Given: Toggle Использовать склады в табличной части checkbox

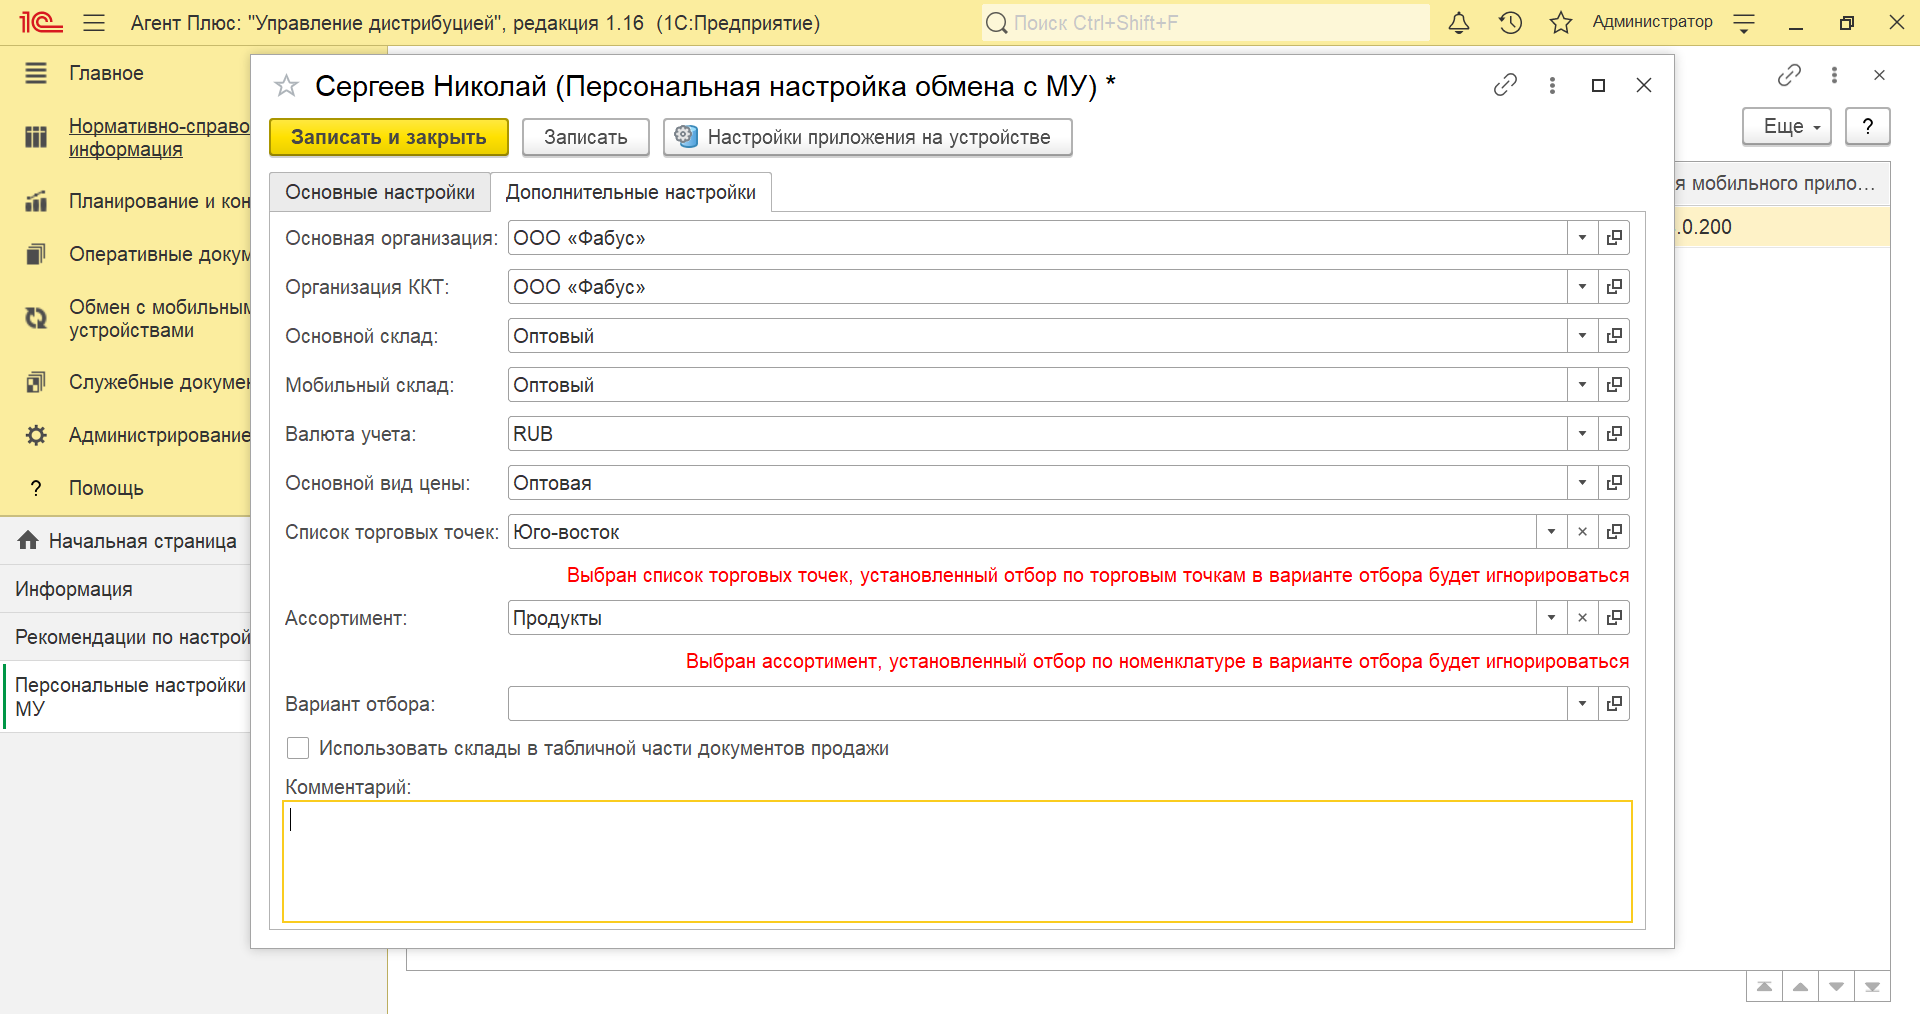Looking at the screenshot, I should (298, 748).
